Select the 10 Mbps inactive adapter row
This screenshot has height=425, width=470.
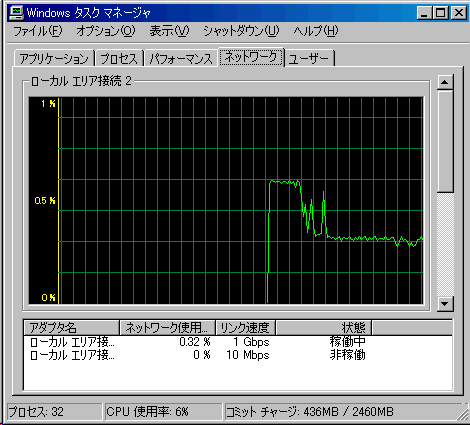coord(238,355)
